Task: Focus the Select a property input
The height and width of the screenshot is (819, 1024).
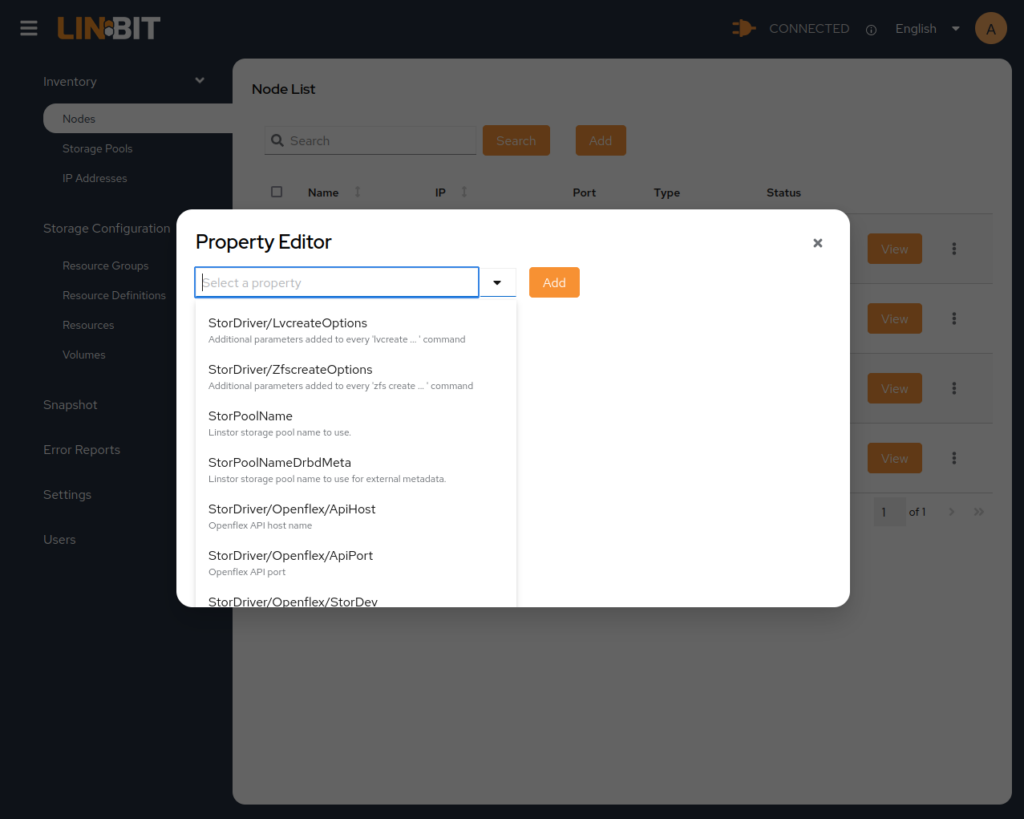Action: [336, 283]
